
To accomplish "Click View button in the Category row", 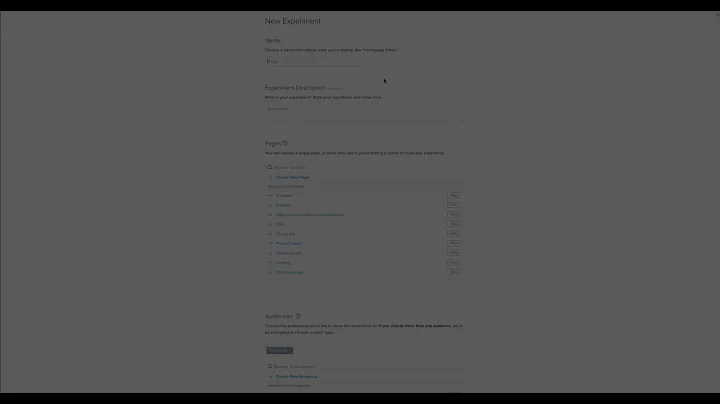I will pos(453,195).
